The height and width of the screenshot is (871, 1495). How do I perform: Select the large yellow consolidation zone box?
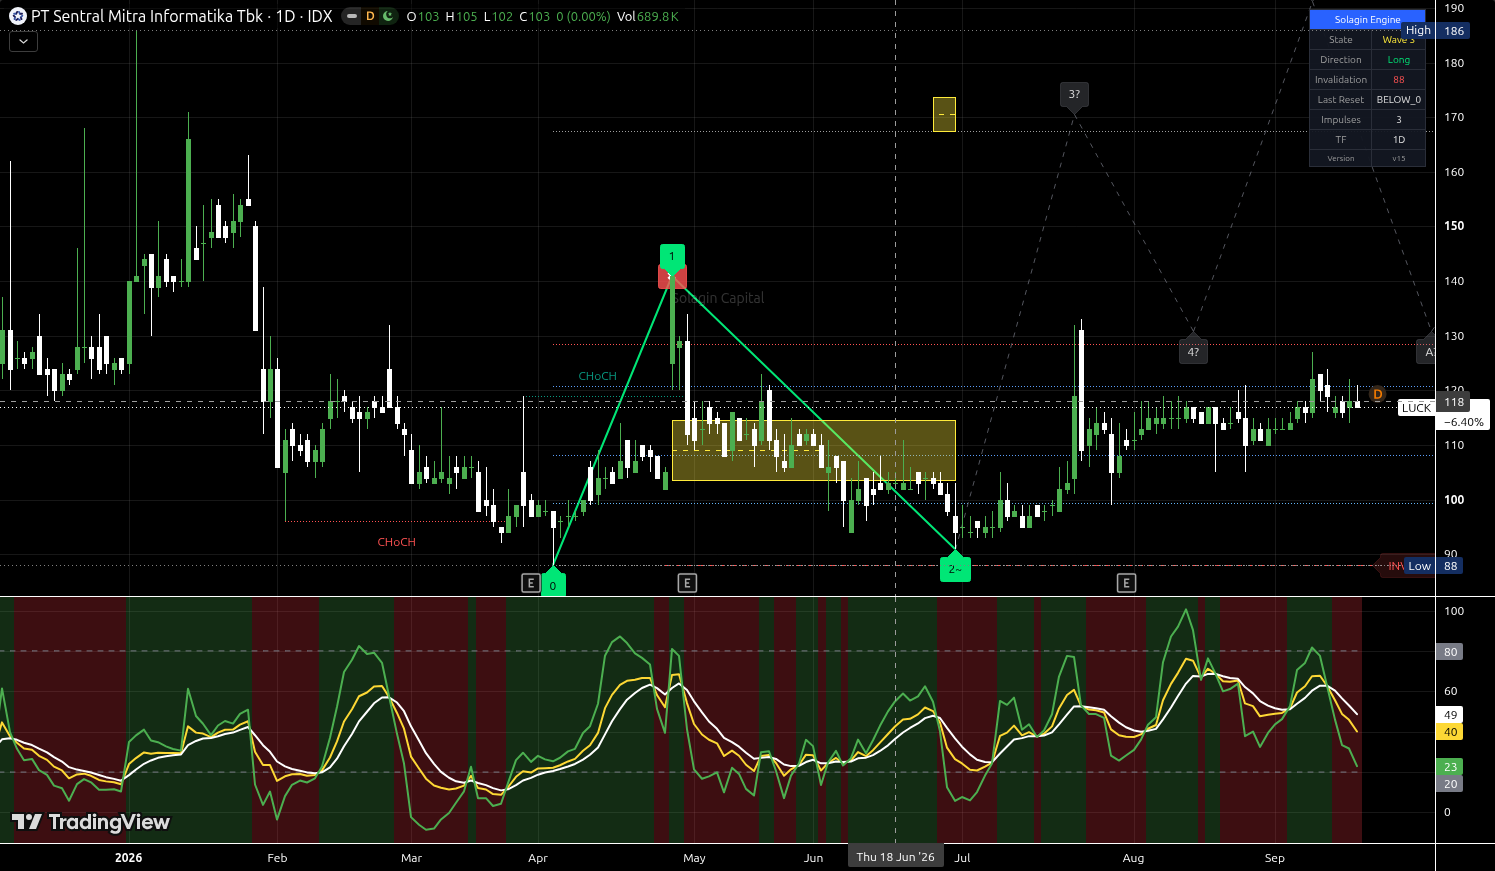pyautogui.click(x=814, y=450)
